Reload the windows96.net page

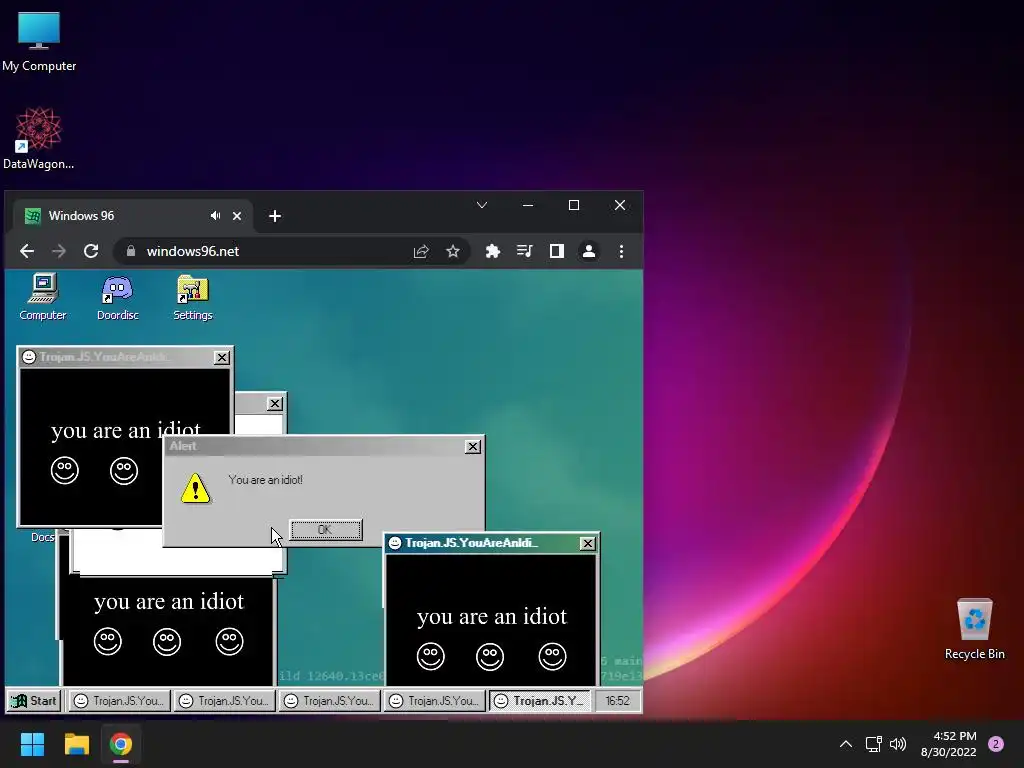(91, 251)
